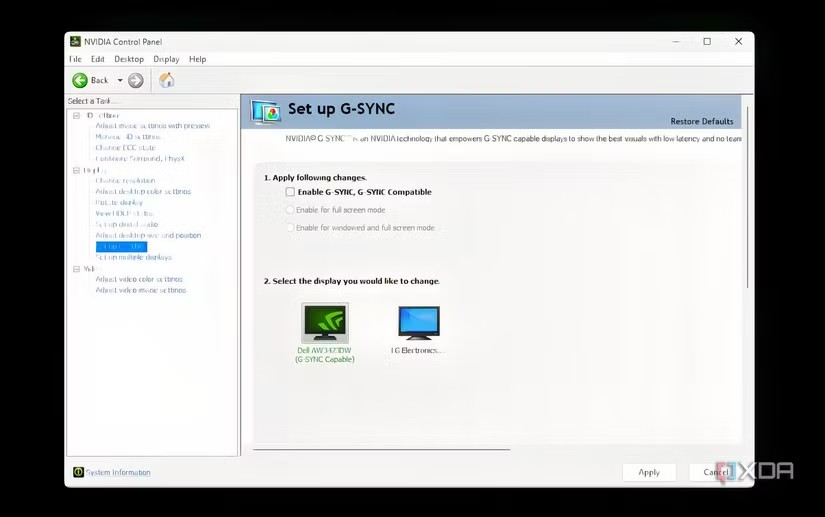Open the Help menu
The height and width of the screenshot is (517, 825).
pyautogui.click(x=197, y=59)
